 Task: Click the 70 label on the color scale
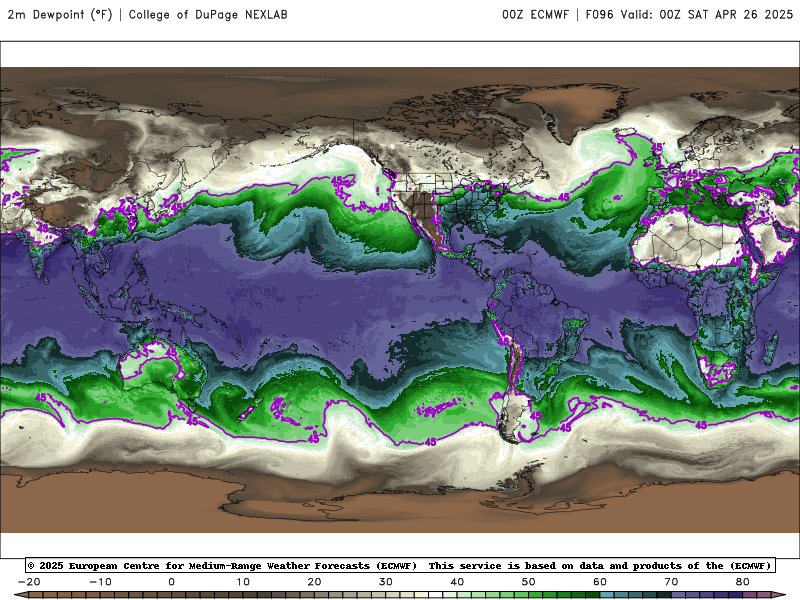pyautogui.click(x=671, y=582)
